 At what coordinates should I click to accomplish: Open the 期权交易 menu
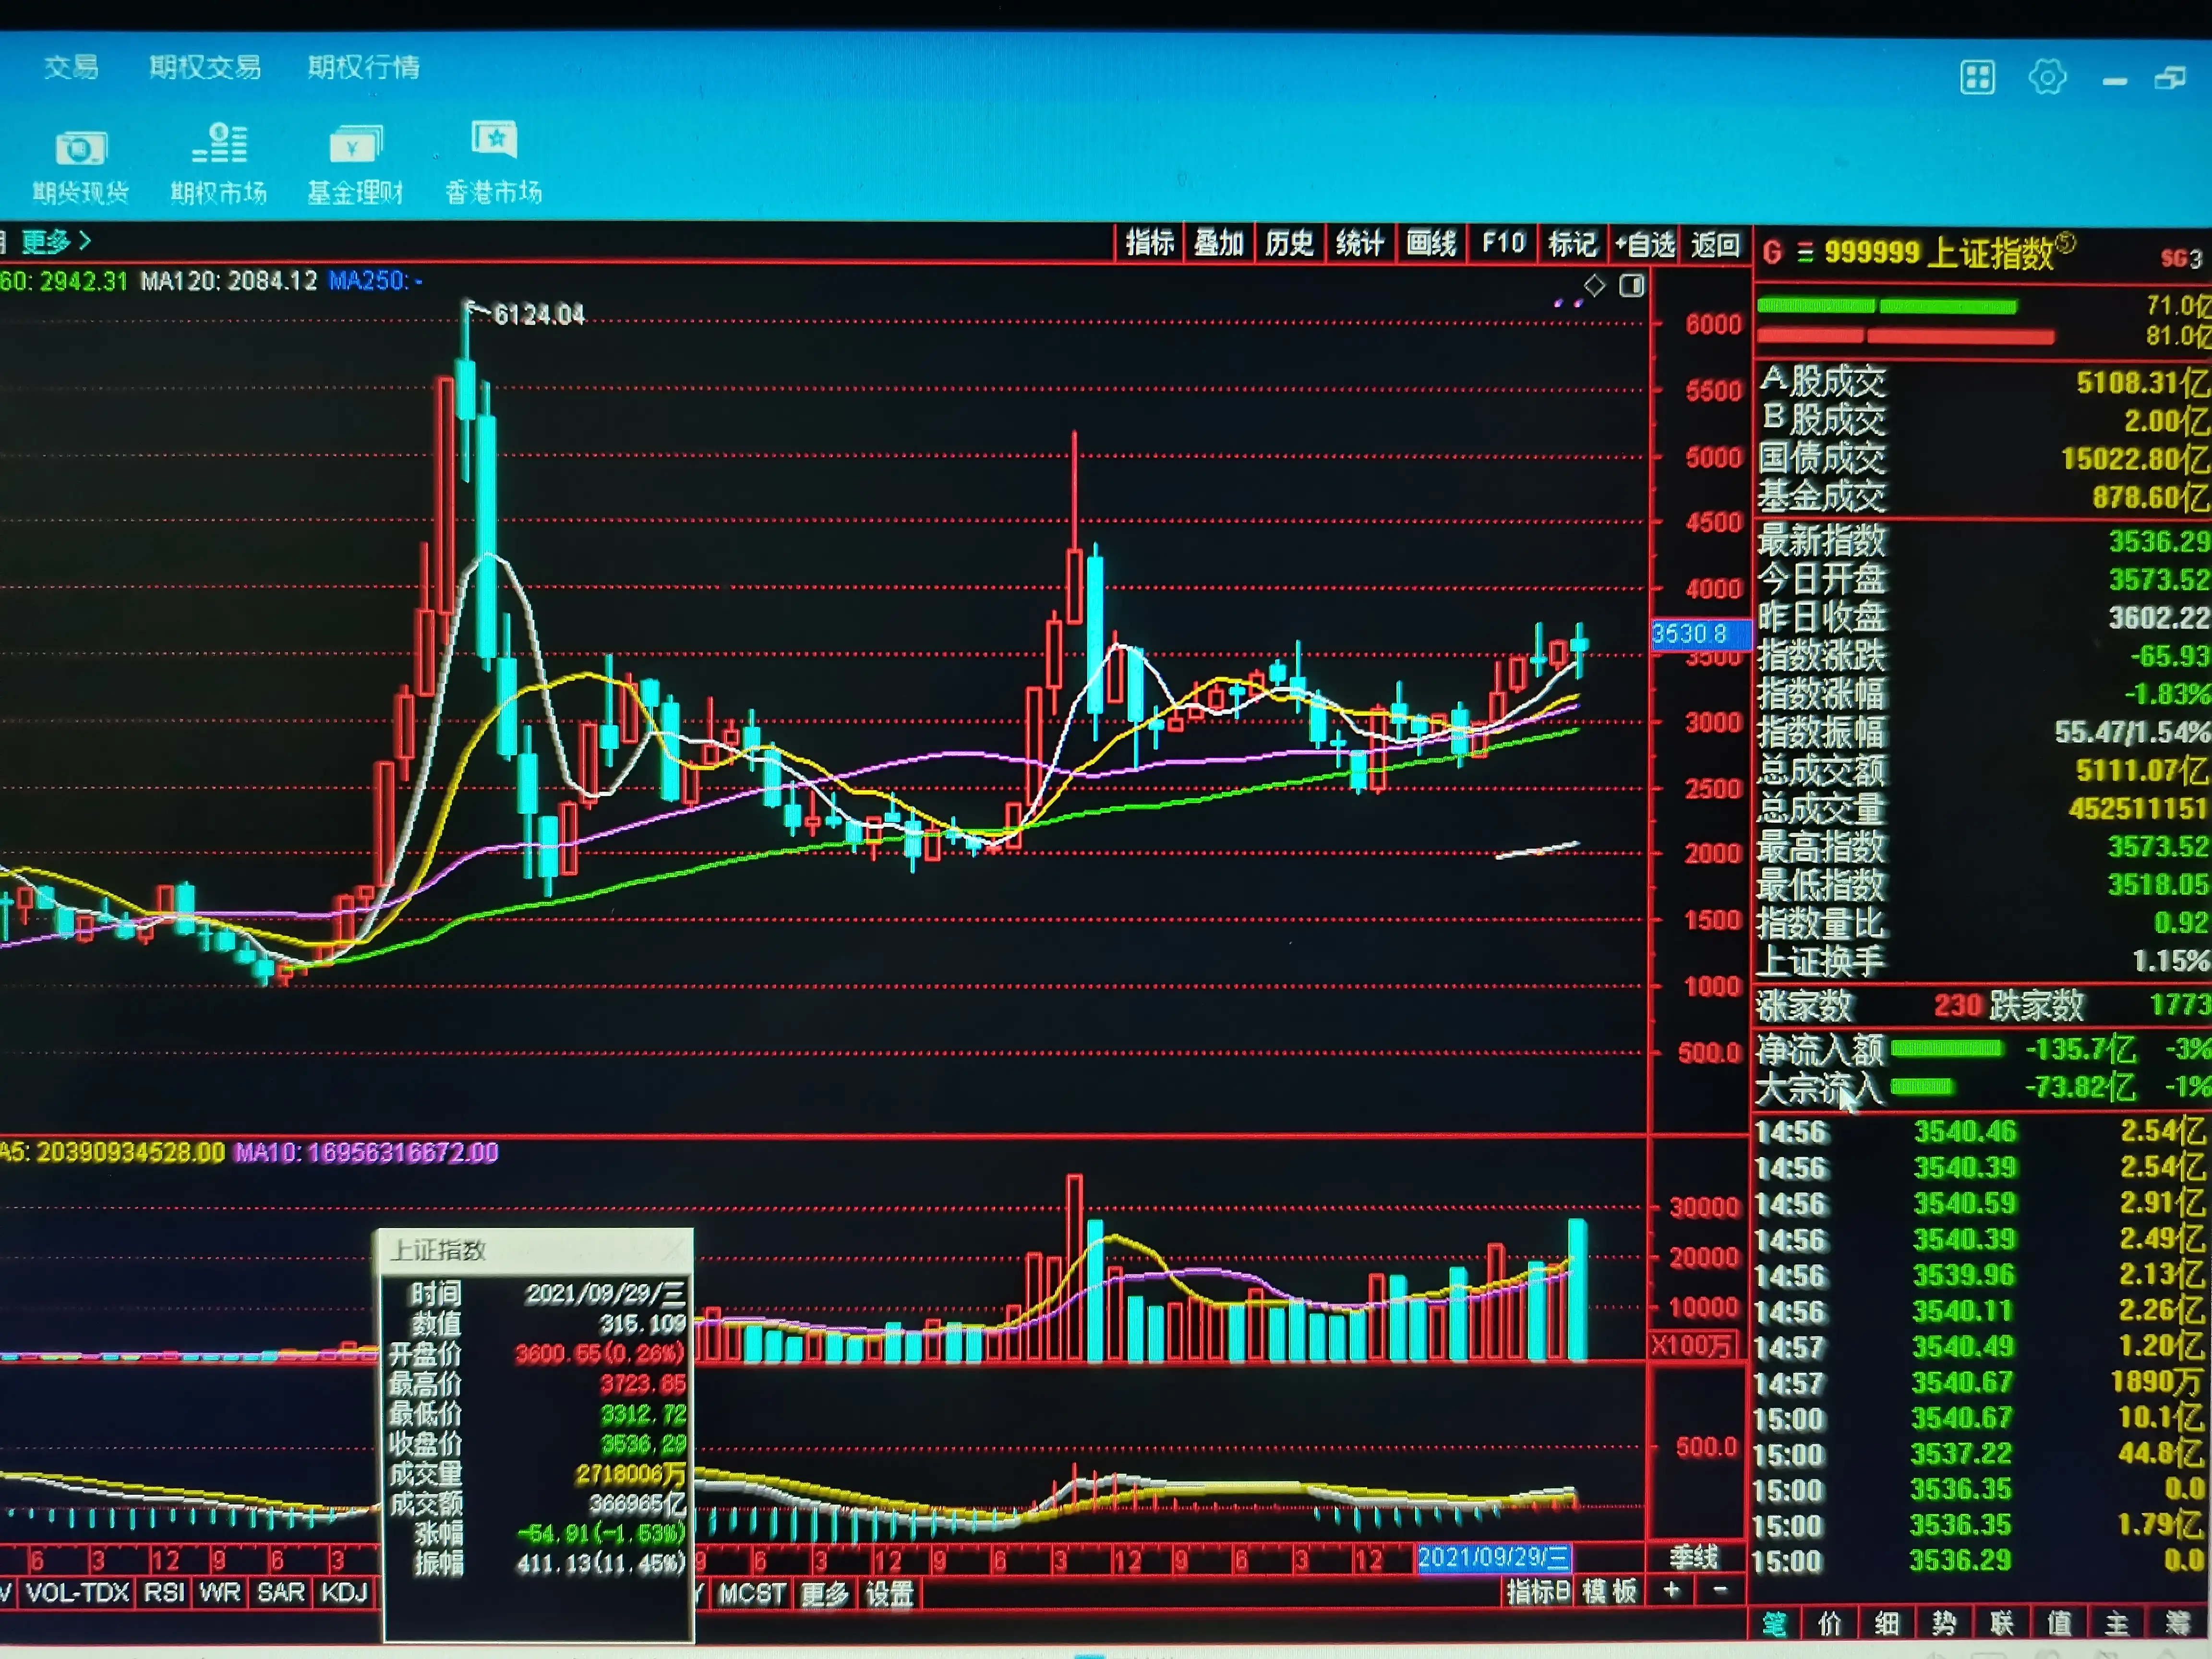[205, 67]
